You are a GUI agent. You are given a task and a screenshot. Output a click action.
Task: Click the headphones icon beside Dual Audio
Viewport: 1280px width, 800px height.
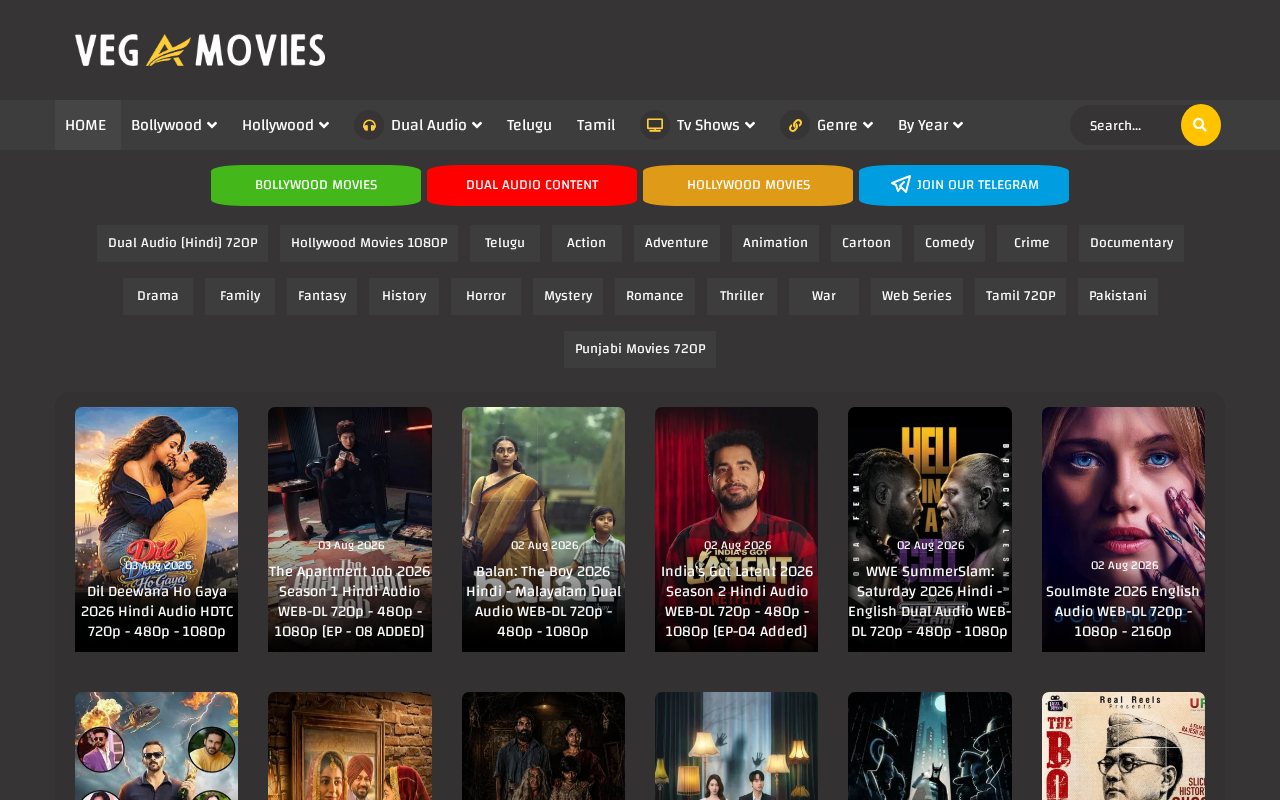pyautogui.click(x=369, y=125)
